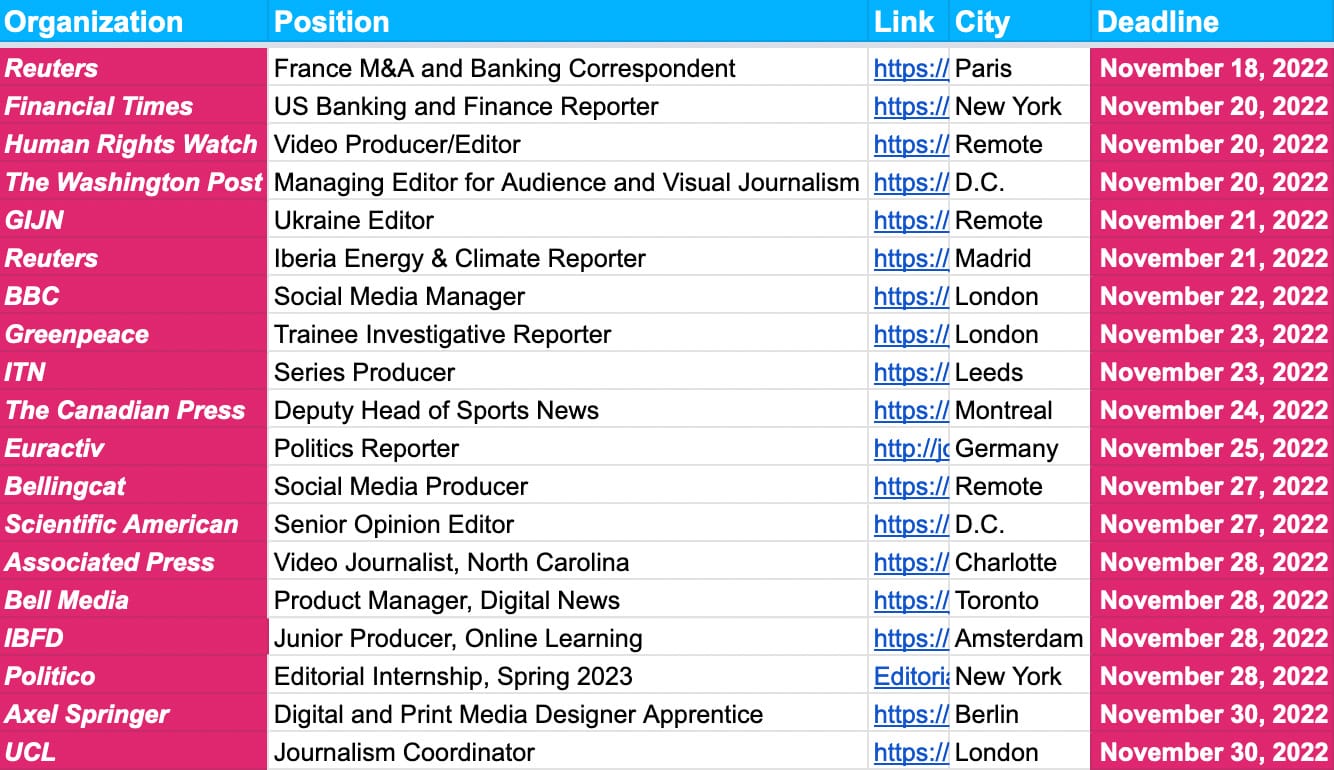Select the Human Rights Watch organization cell
Viewport: 1334px width, 770px height.
click(131, 144)
